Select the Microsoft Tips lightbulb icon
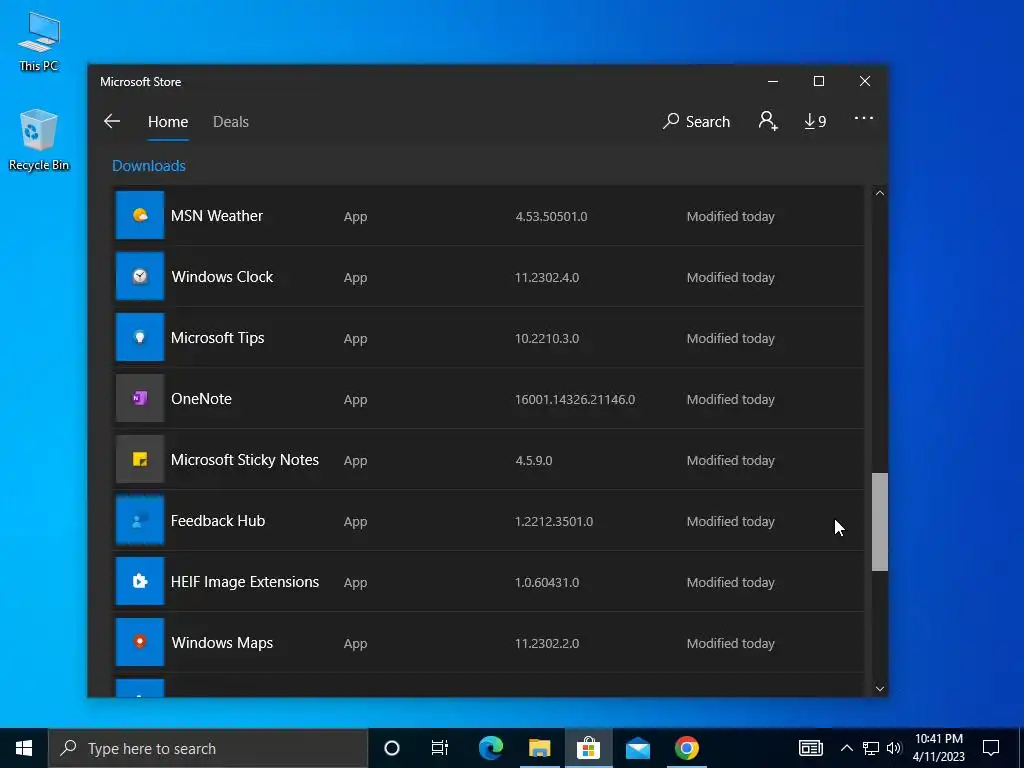 pyautogui.click(x=140, y=338)
